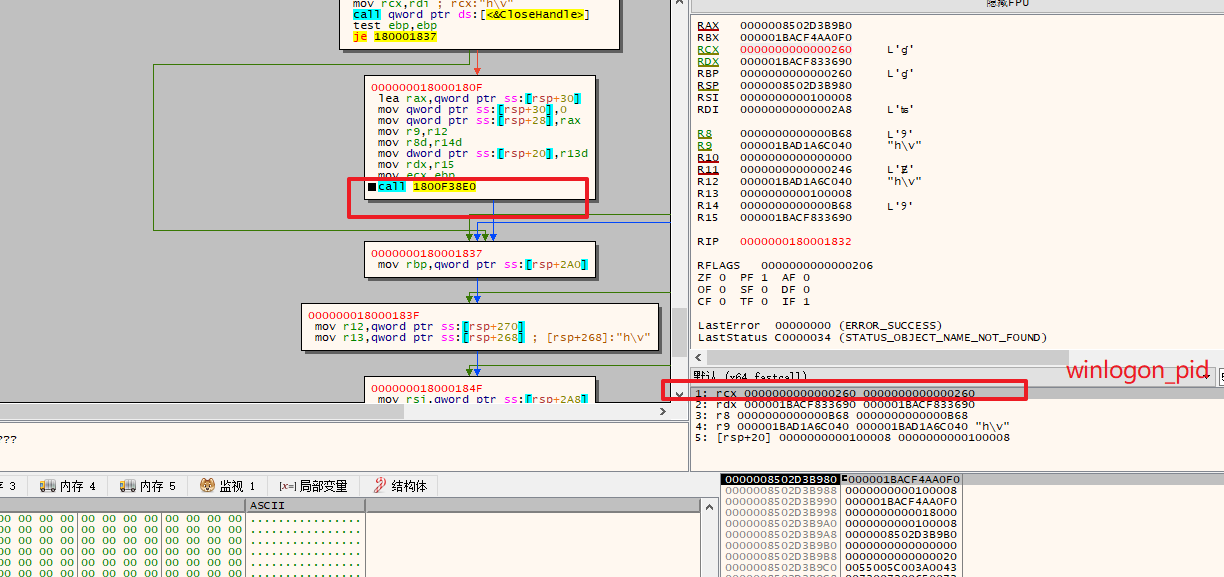Toggle the SF flag value

[x=764, y=289]
